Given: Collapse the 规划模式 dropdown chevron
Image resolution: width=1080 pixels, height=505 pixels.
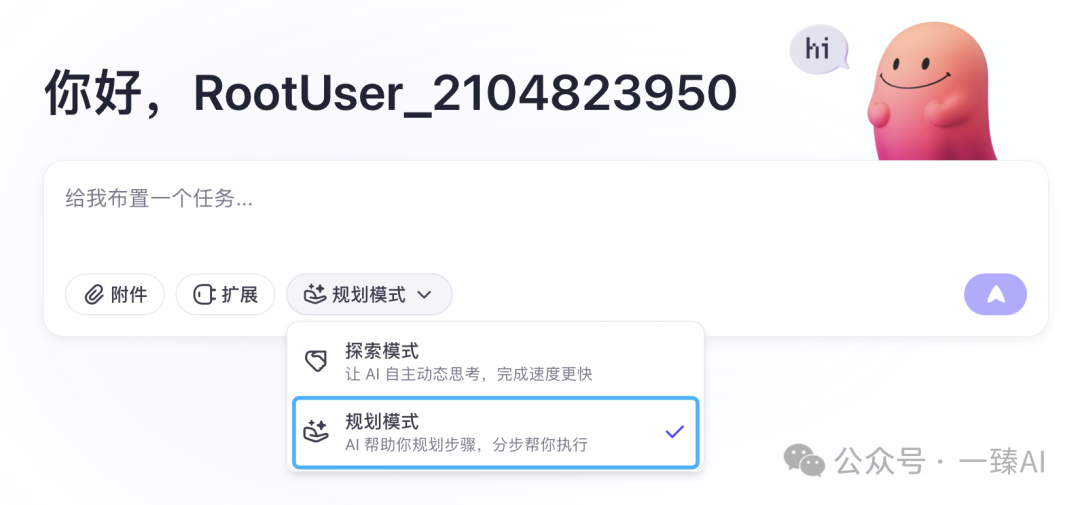Looking at the screenshot, I should (x=424, y=296).
